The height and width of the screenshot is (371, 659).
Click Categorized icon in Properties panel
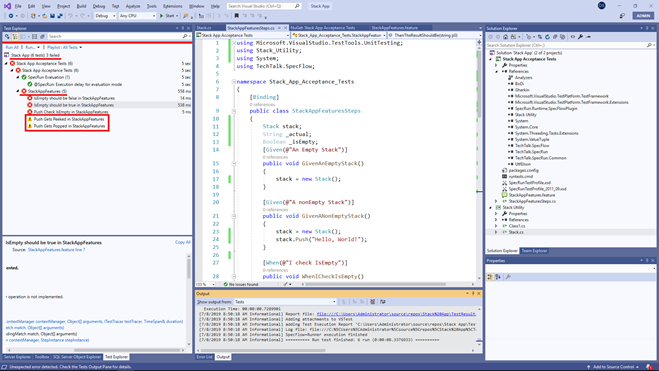tap(490, 277)
